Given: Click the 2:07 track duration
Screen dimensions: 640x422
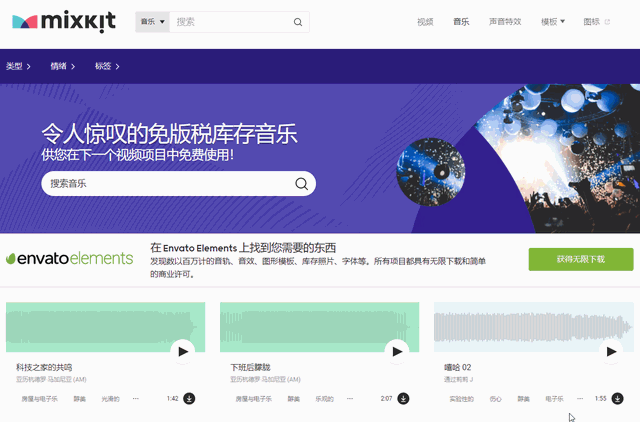Looking at the screenshot, I should point(387,398).
